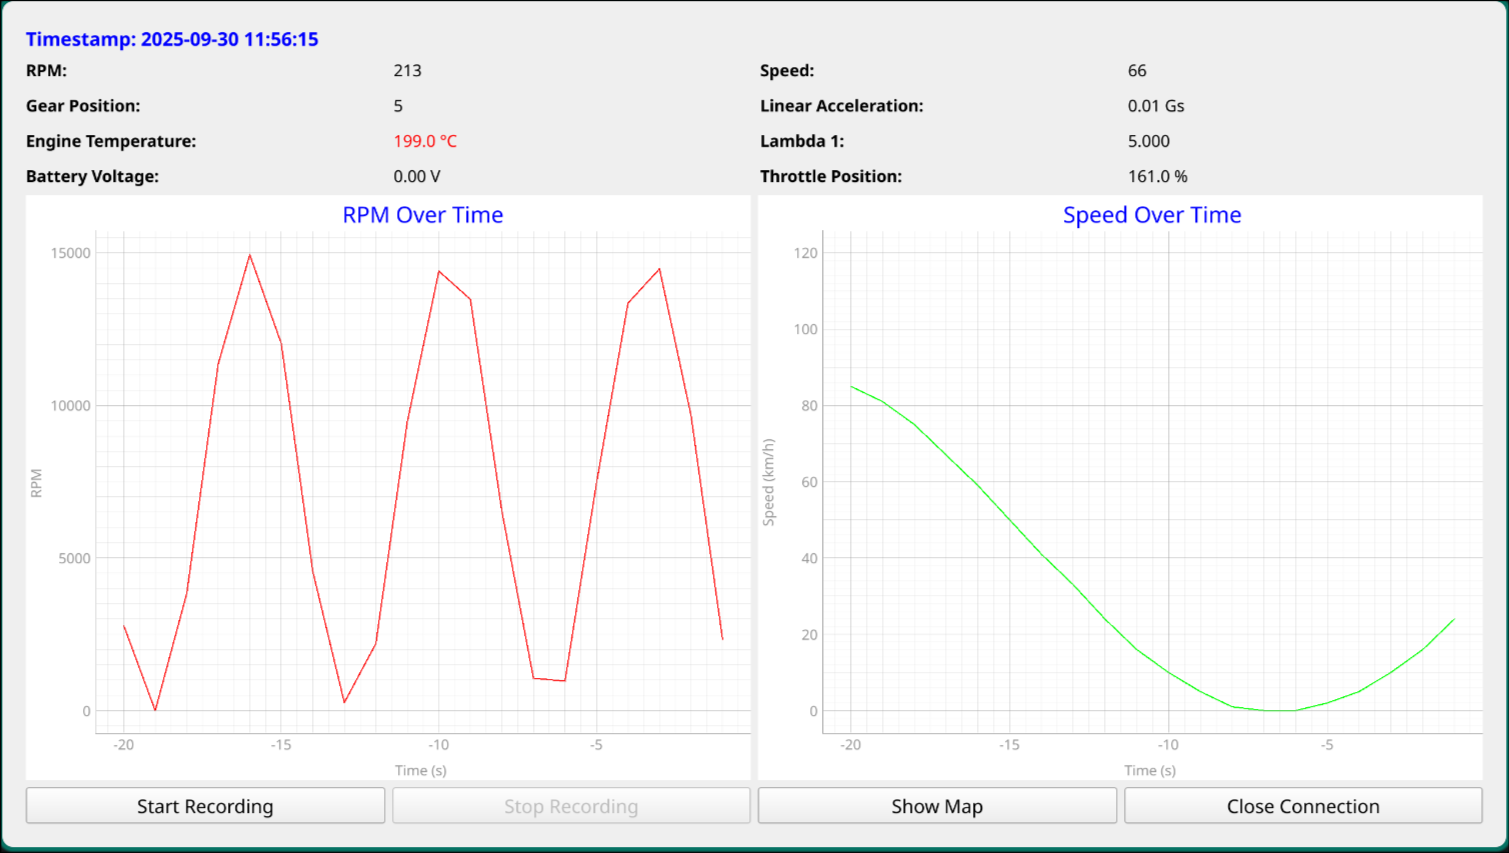
Task: Select the Linear Acceleration value 0.01 Gs
Action: [x=1156, y=106]
